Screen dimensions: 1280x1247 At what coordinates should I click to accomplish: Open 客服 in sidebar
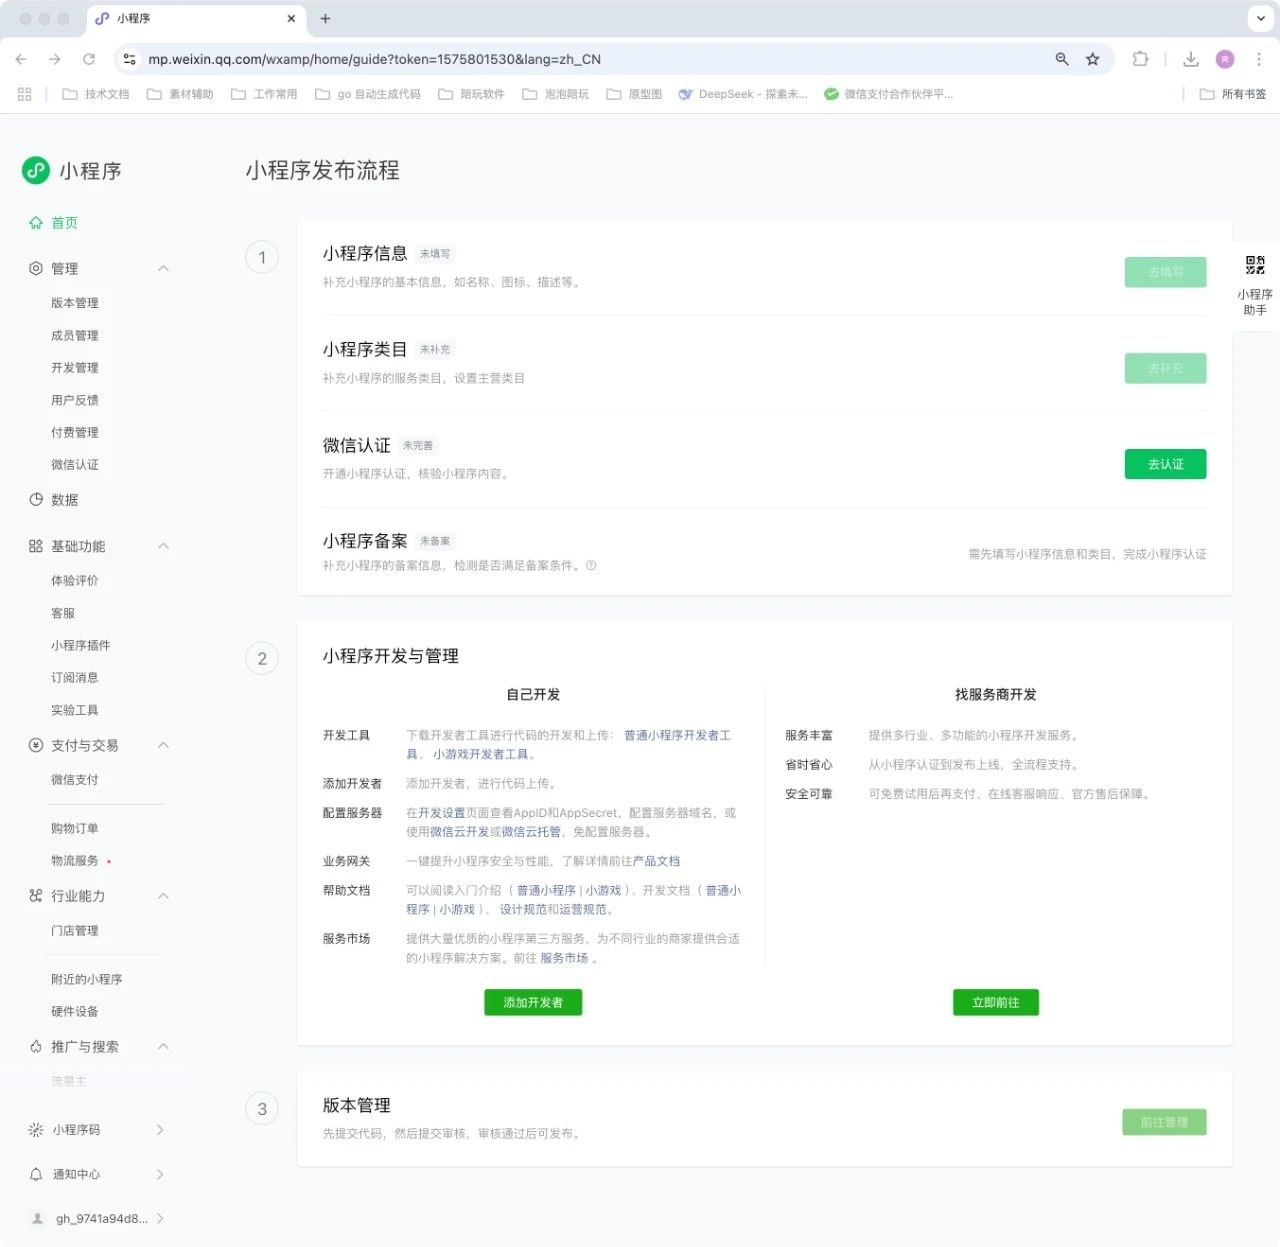[x=63, y=613]
